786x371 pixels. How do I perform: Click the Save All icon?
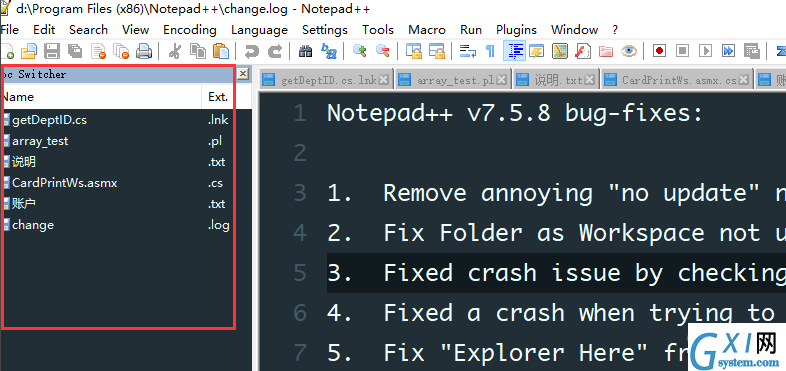(75, 51)
